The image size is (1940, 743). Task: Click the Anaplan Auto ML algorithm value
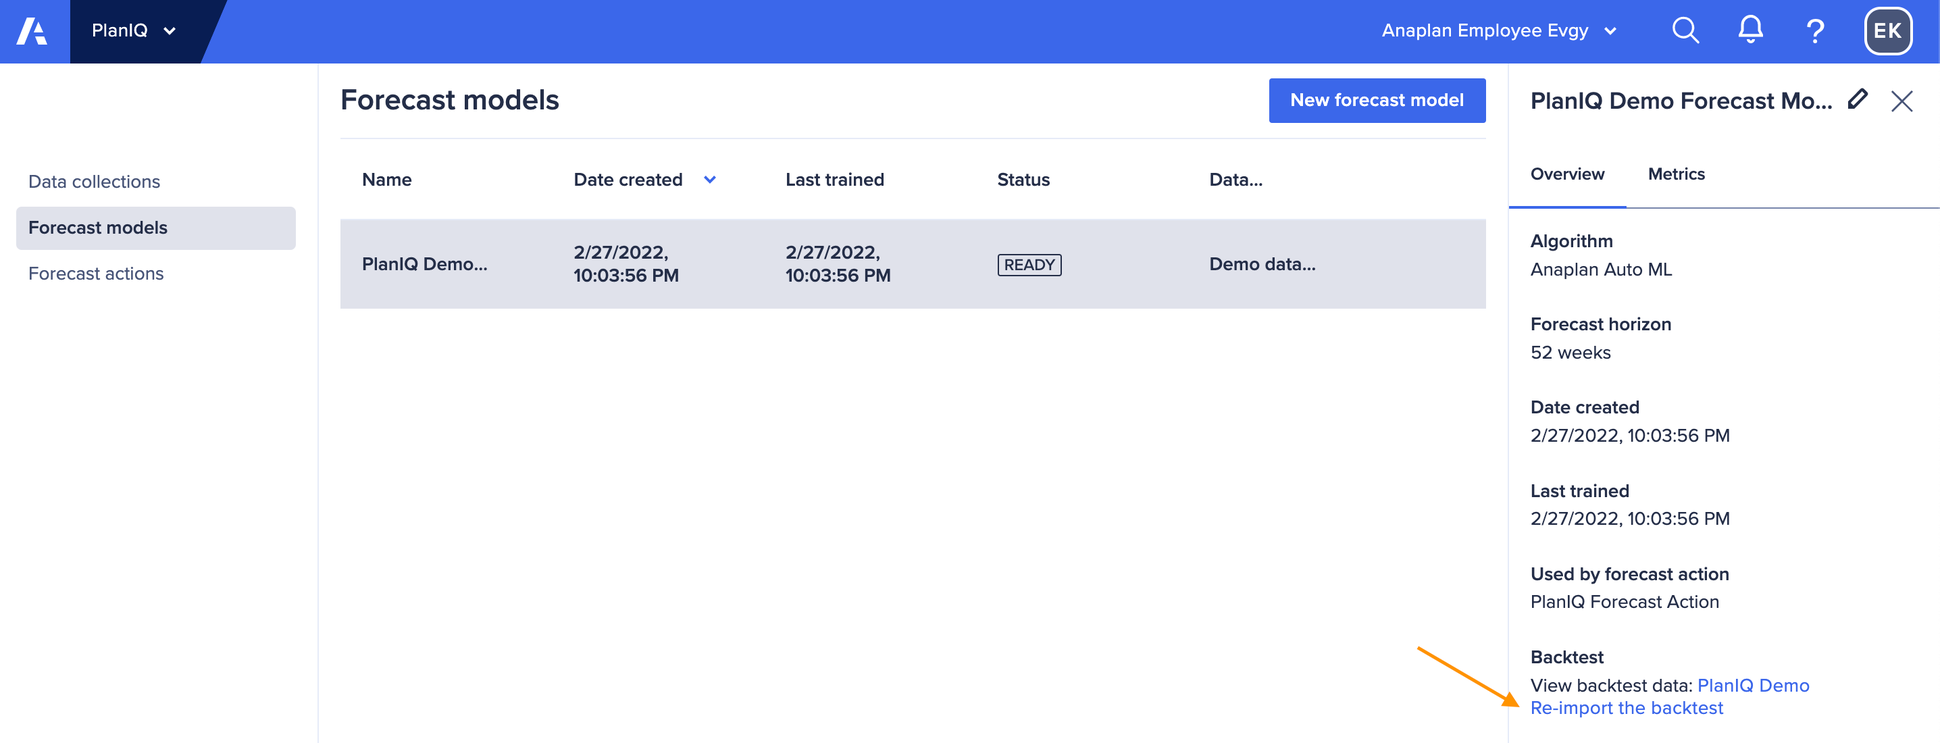[1601, 270]
